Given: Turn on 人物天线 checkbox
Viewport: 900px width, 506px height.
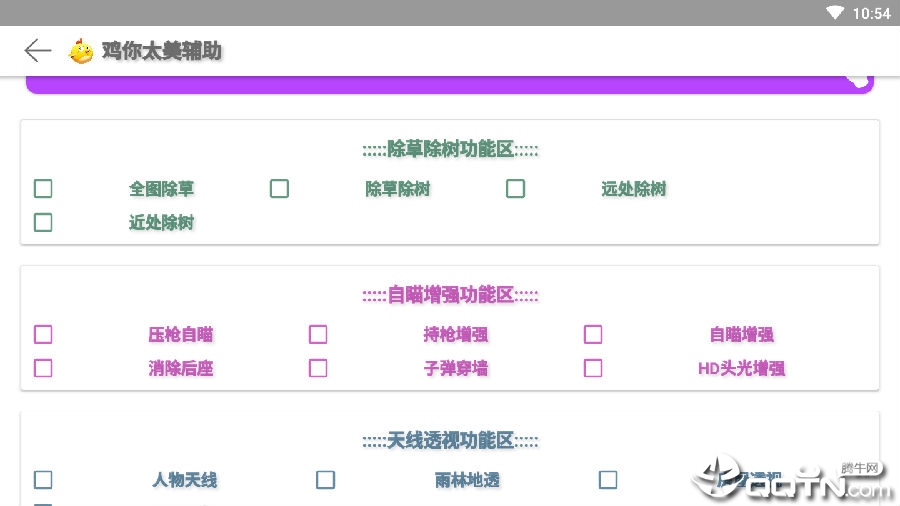Looking at the screenshot, I should point(43,480).
